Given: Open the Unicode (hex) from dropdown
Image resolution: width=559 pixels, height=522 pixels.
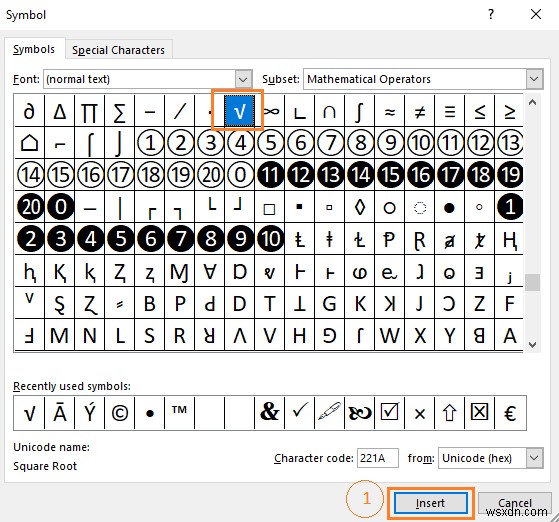Looking at the screenshot, I should click(x=534, y=458).
